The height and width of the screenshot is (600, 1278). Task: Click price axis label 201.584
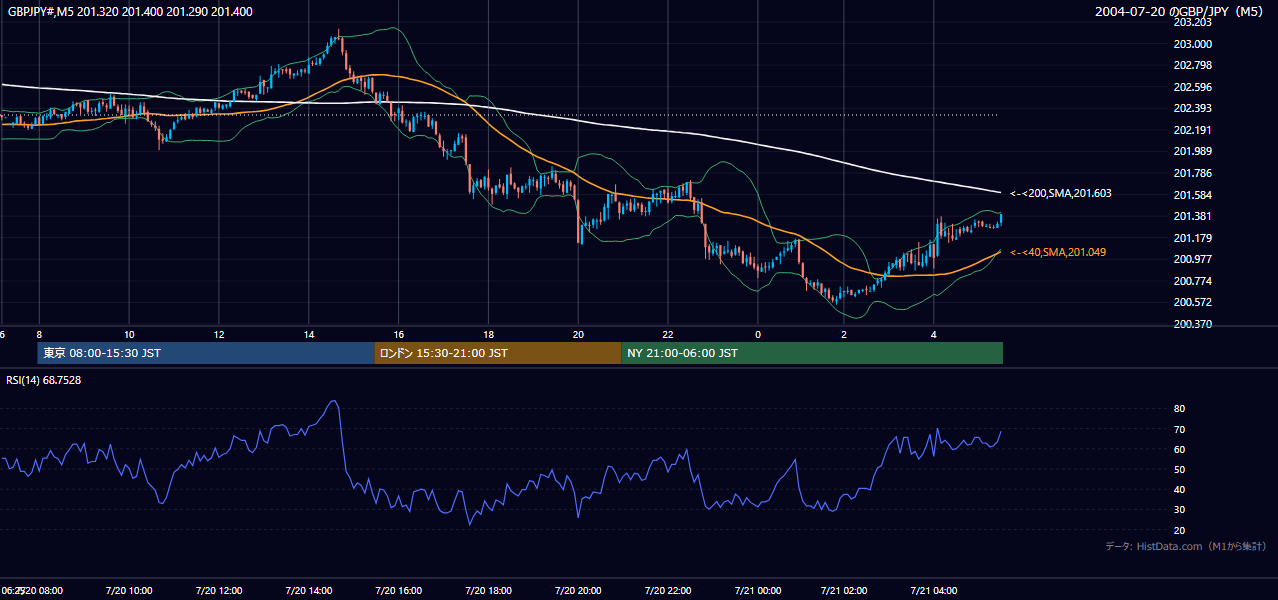coord(1193,195)
